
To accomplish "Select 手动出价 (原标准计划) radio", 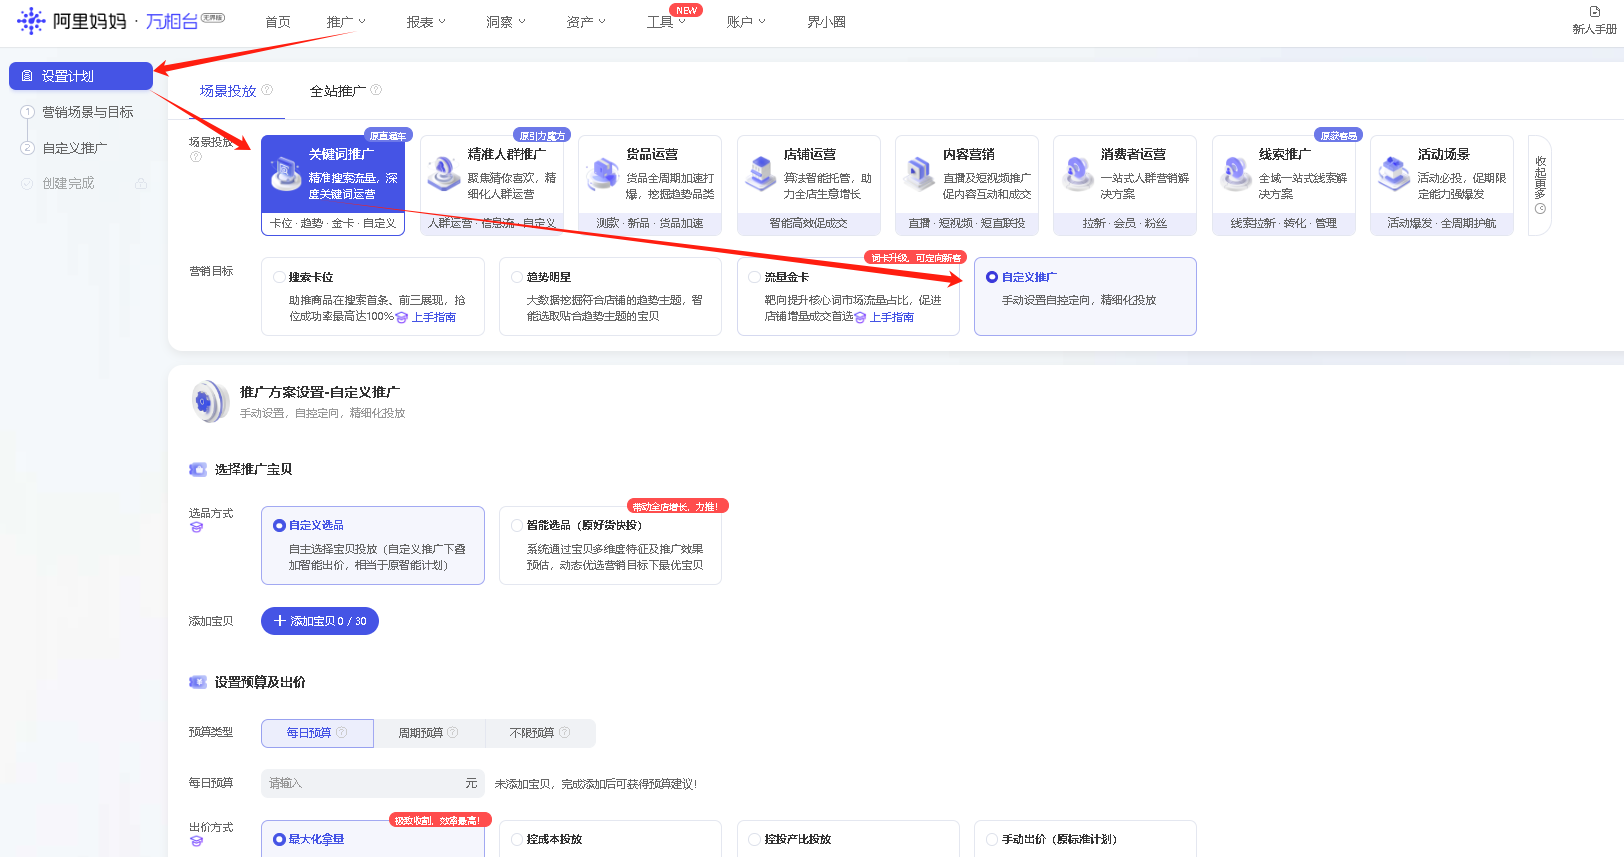I will pos(992,839).
